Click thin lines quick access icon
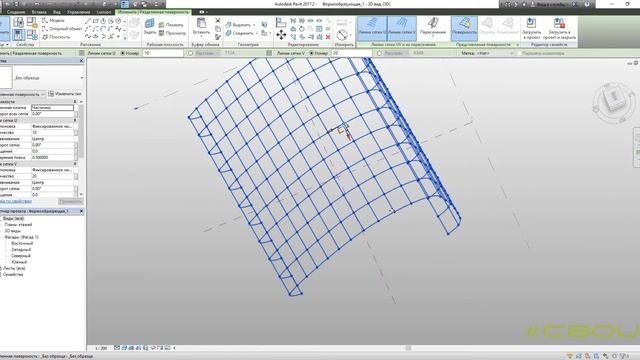 coord(124,4)
